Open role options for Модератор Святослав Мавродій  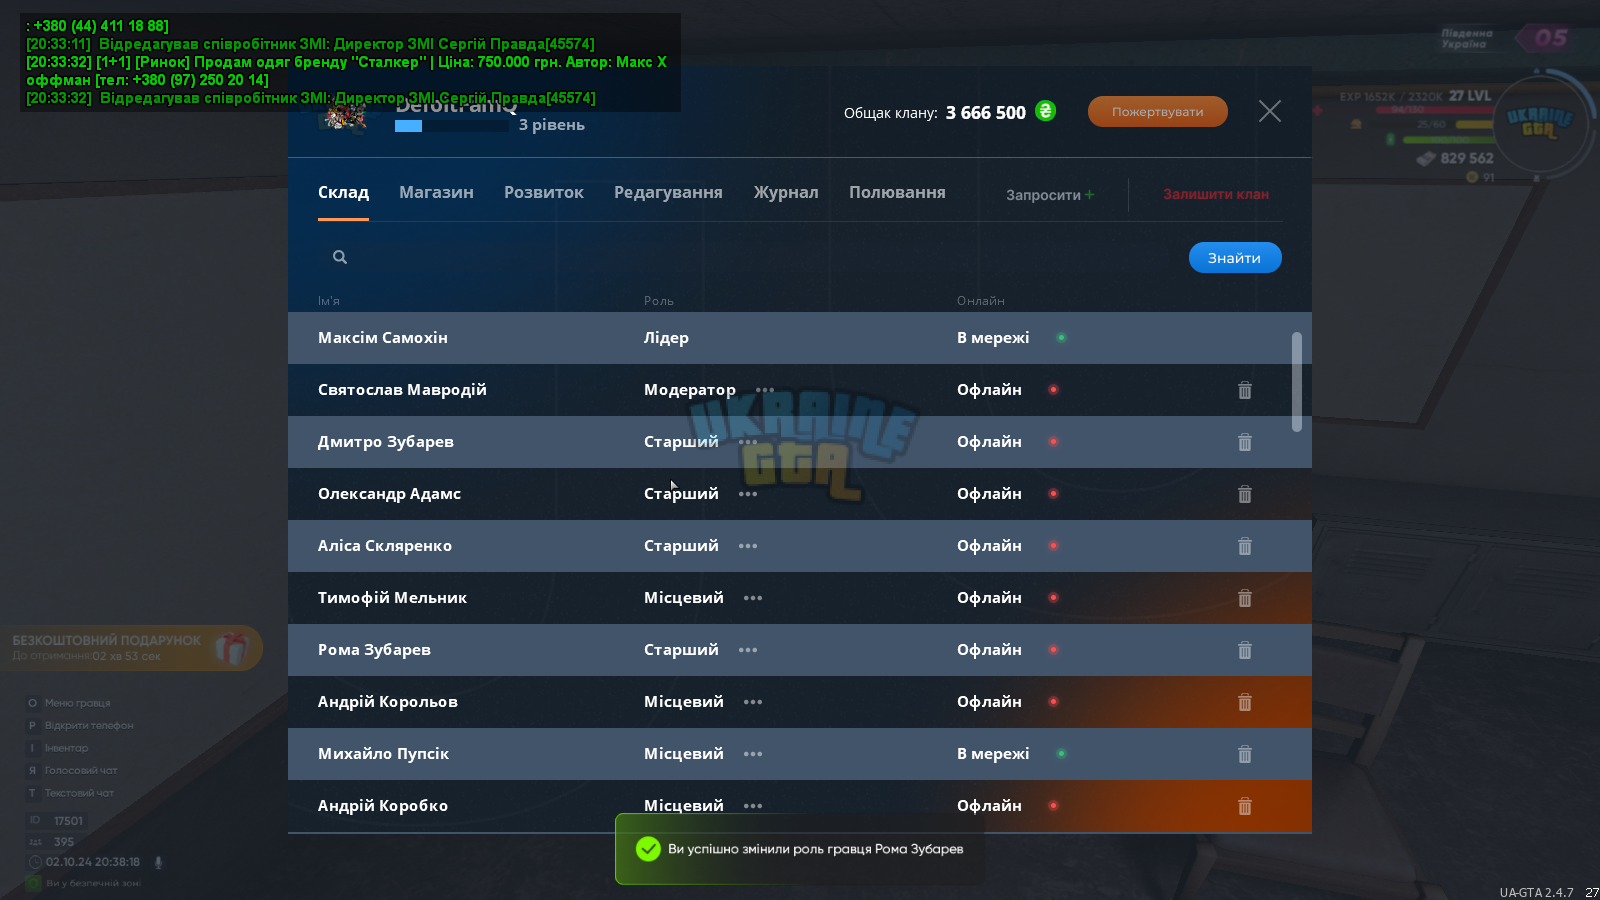tap(765, 390)
